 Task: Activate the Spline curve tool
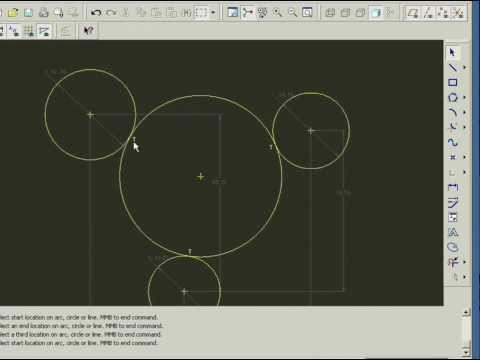pyautogui.click(x=452, y=142)
